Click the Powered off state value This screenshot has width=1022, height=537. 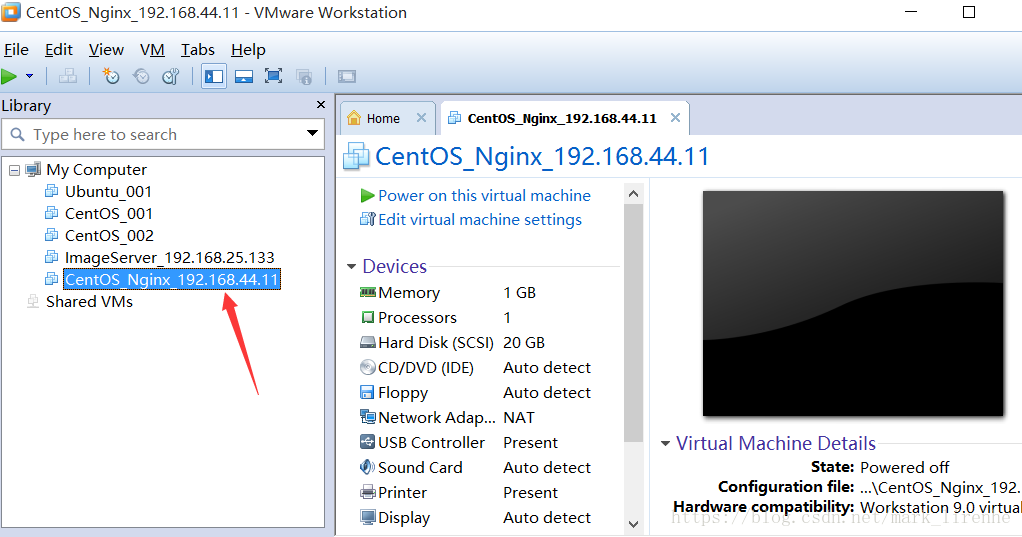coord(905,467)
